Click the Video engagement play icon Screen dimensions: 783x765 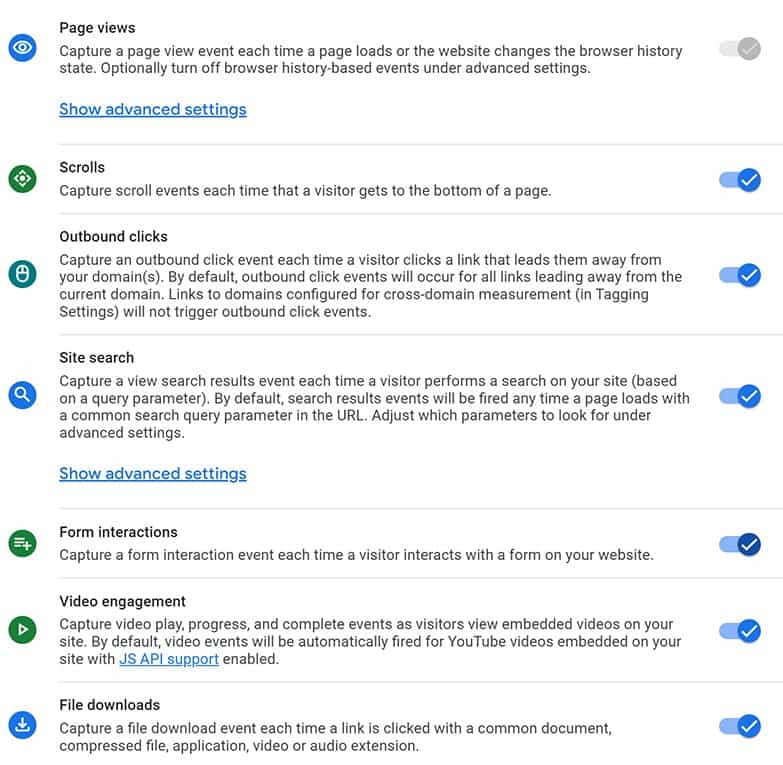tap(22, 630)
